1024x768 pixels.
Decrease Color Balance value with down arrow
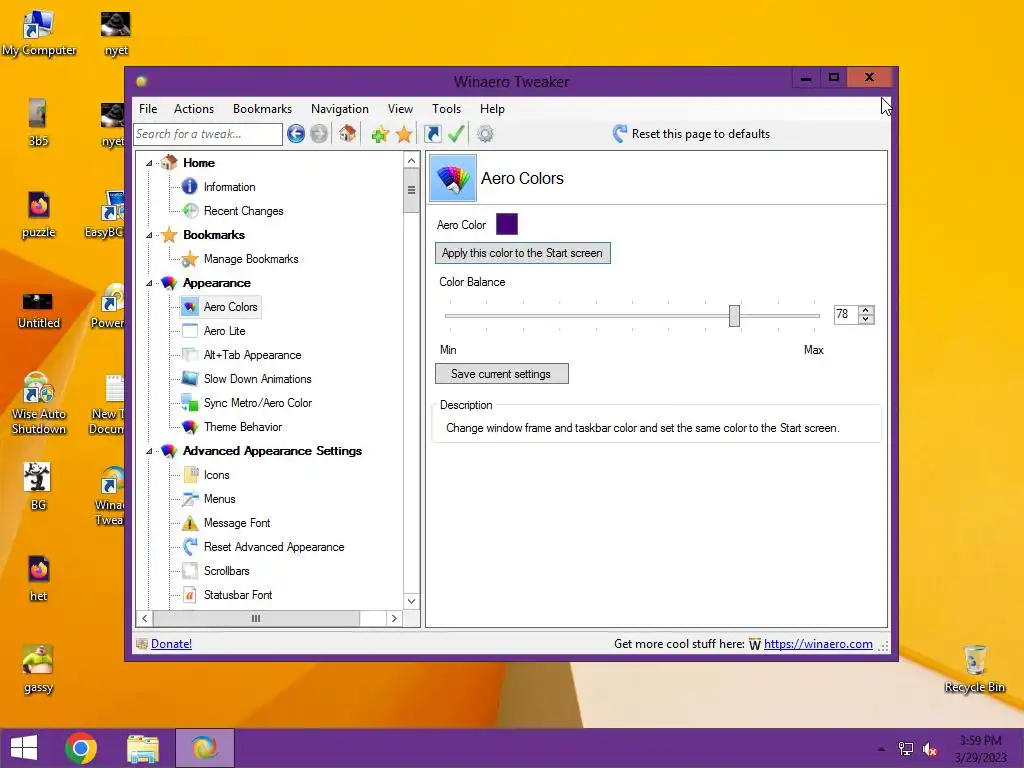pyautogui.click(x=866, y=319)
